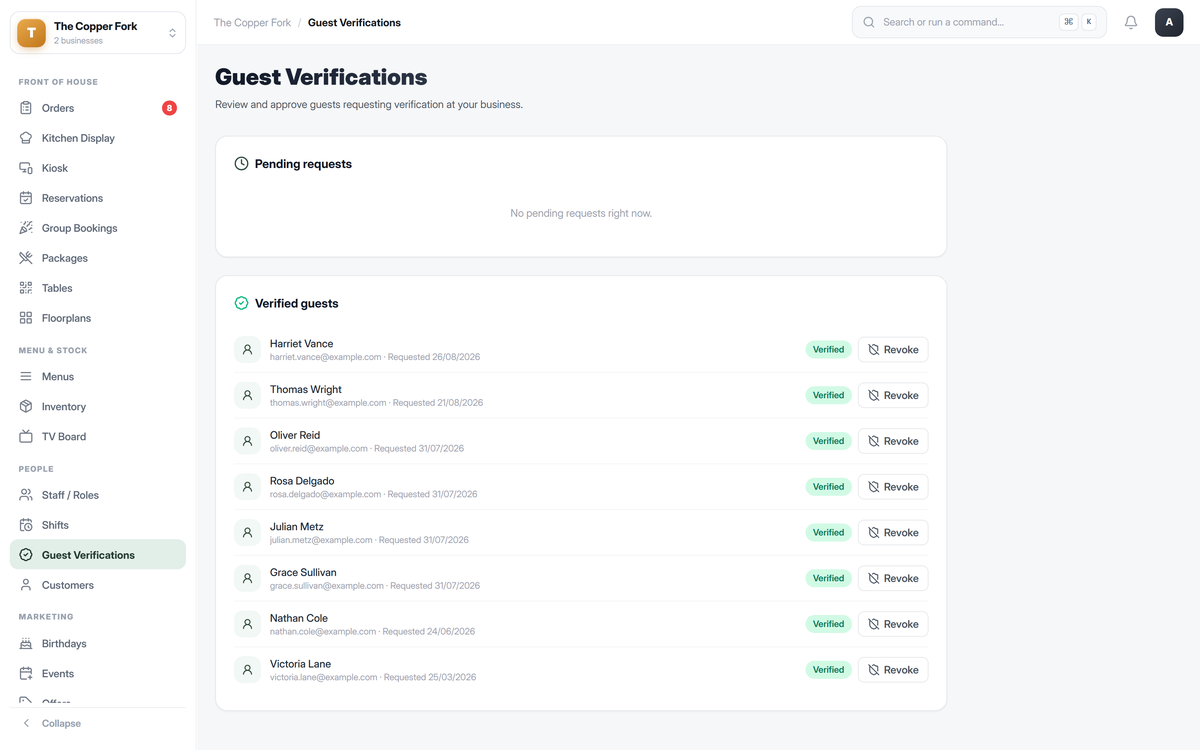Viewport: 1200px width, 750px height.
Task: Open the Orders sidebar item
Action: (97, 108)
